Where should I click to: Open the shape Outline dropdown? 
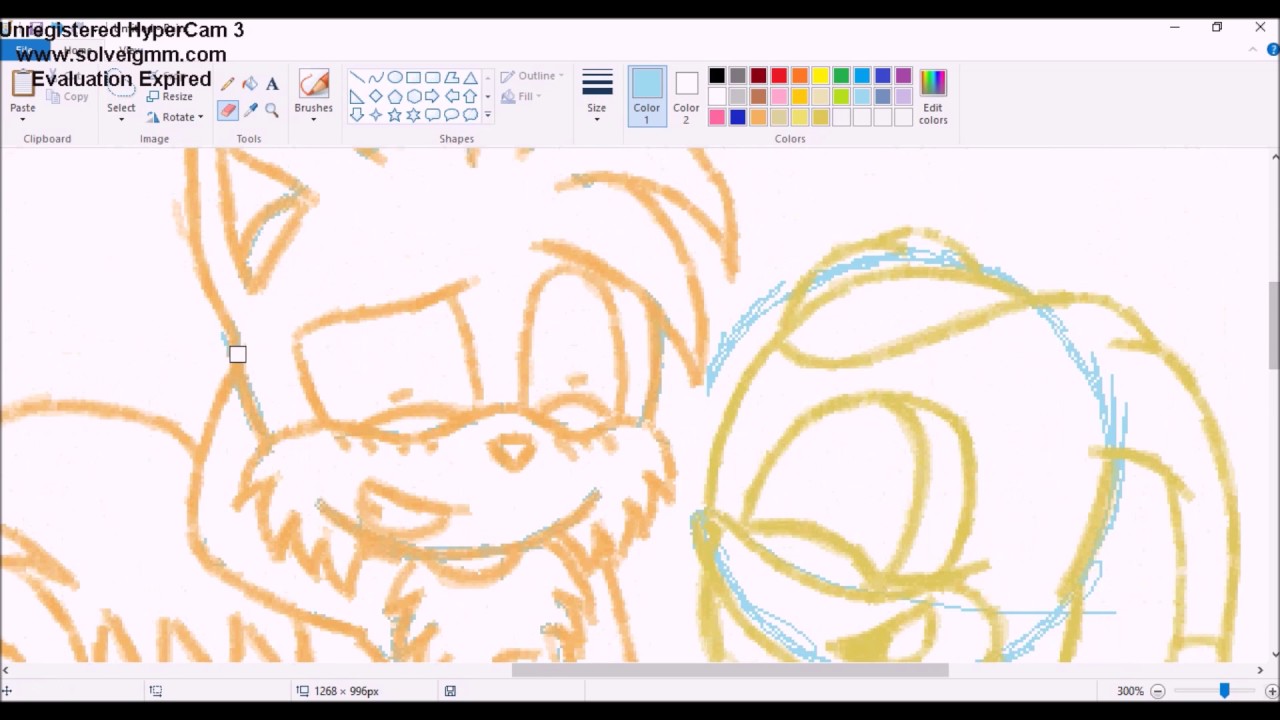click(532, 76)
